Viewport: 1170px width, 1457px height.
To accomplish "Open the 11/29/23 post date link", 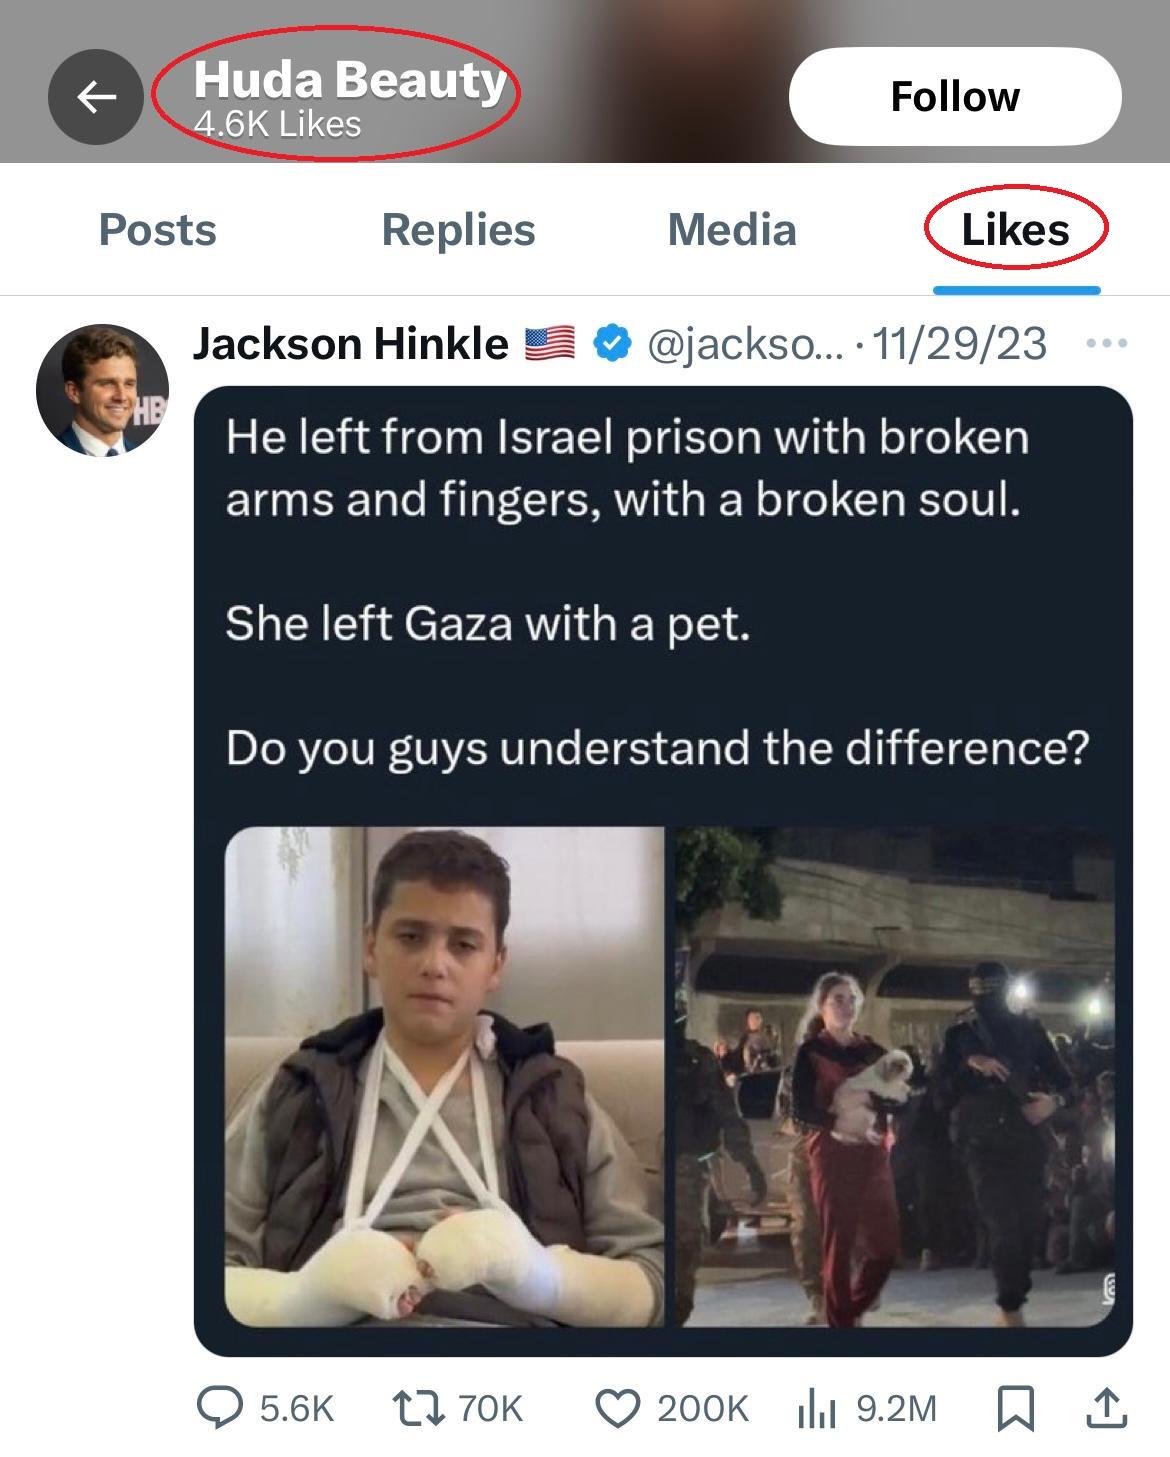I will (960, 344).
